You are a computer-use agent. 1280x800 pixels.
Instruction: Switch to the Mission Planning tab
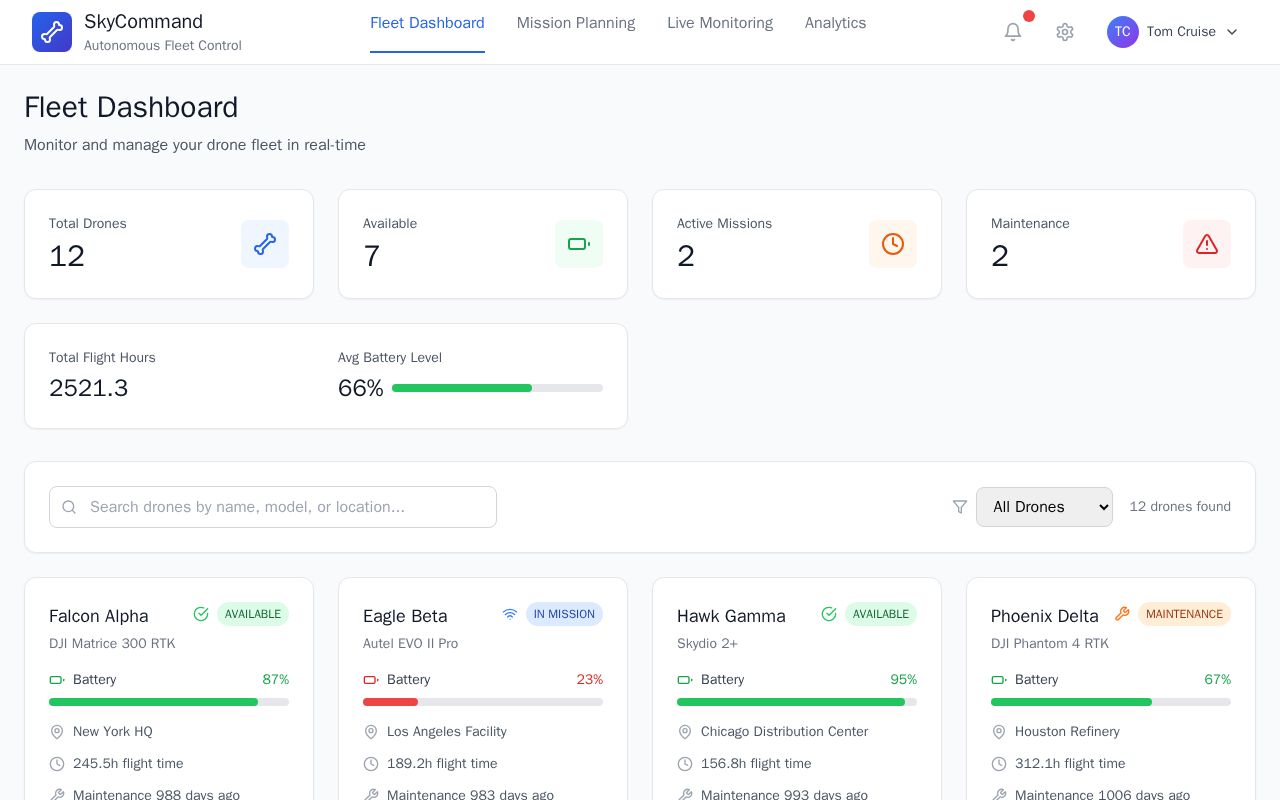point(576,23)
